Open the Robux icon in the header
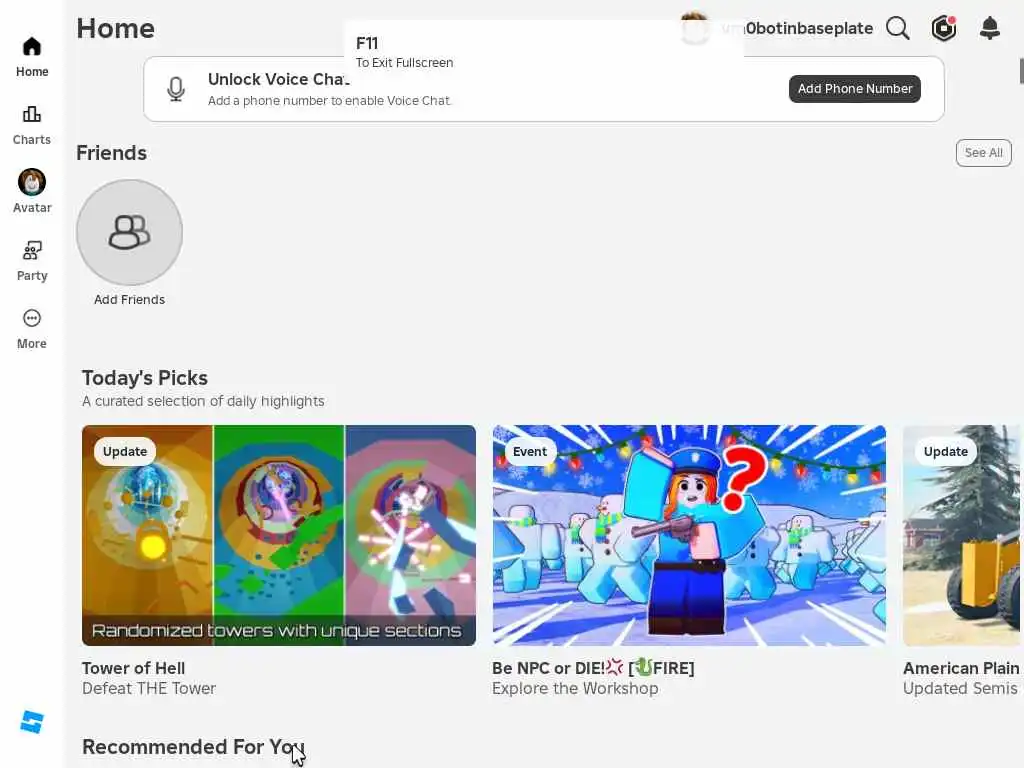1024x768 pixels. click(x=944, y=29)
